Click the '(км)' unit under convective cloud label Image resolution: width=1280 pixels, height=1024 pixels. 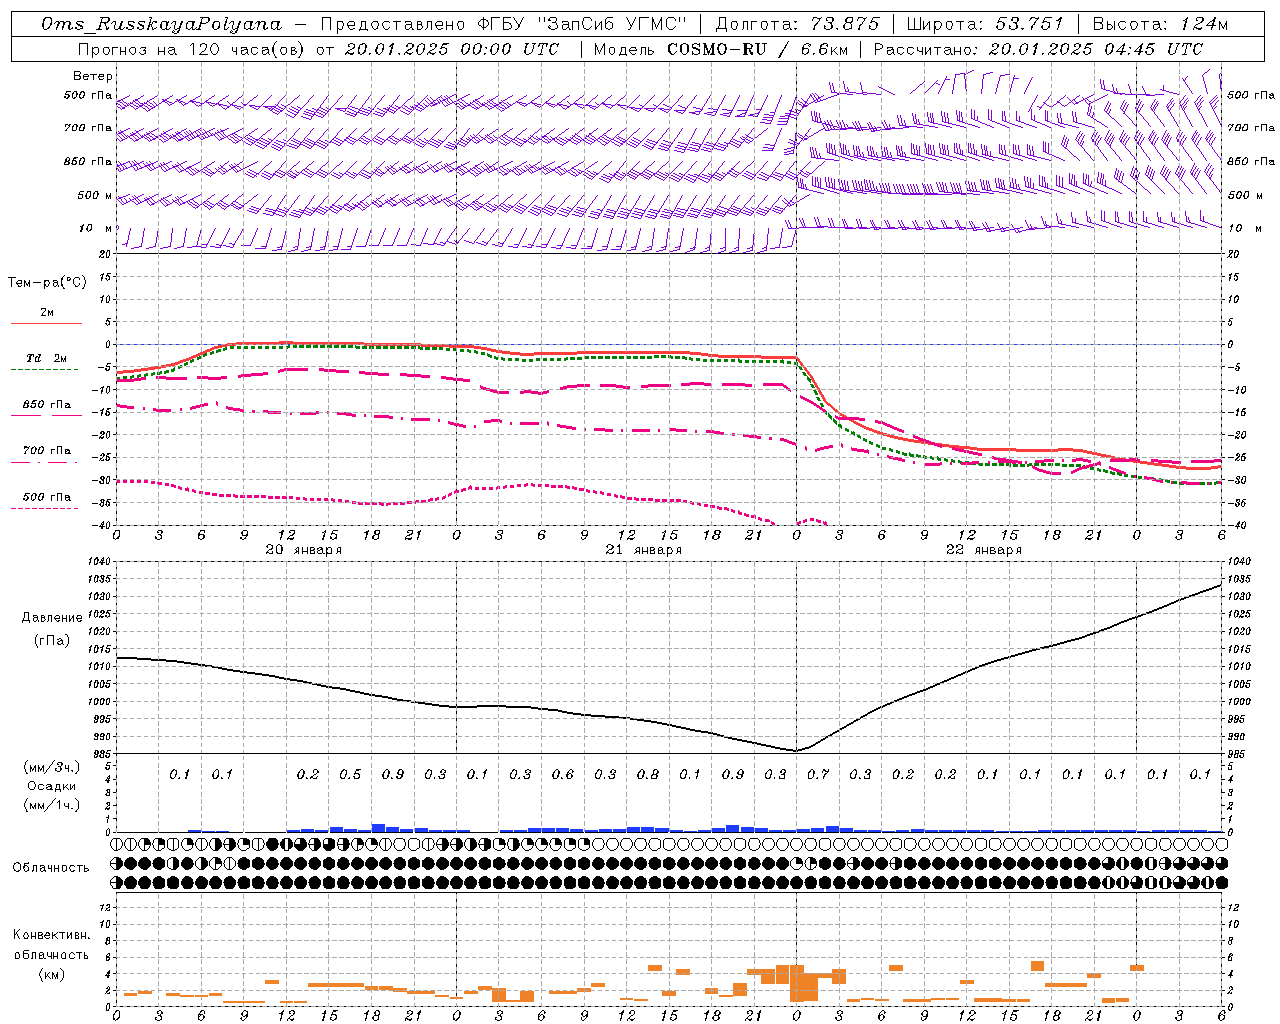[52, 974]
